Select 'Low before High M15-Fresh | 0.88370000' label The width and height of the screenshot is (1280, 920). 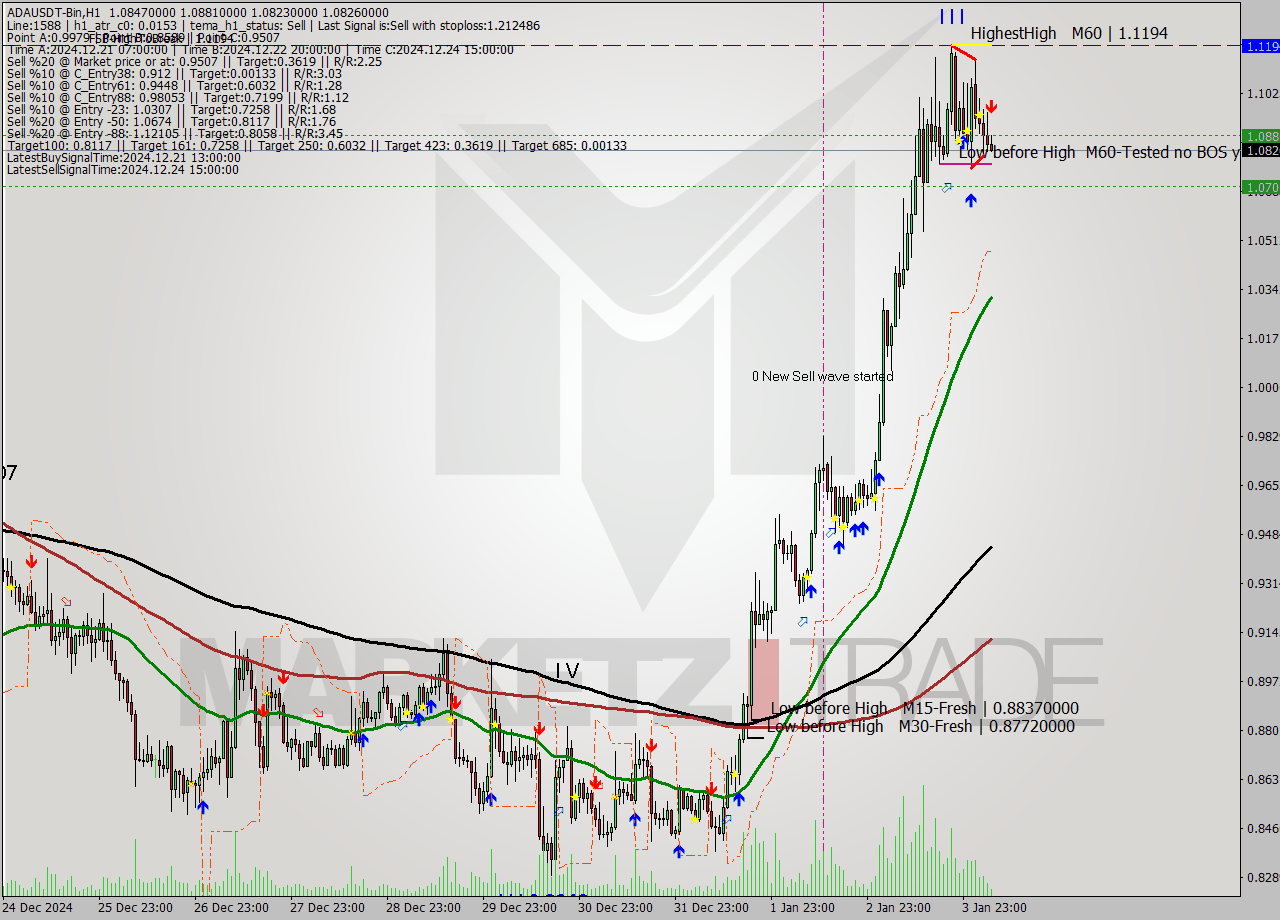coord(924,708)
